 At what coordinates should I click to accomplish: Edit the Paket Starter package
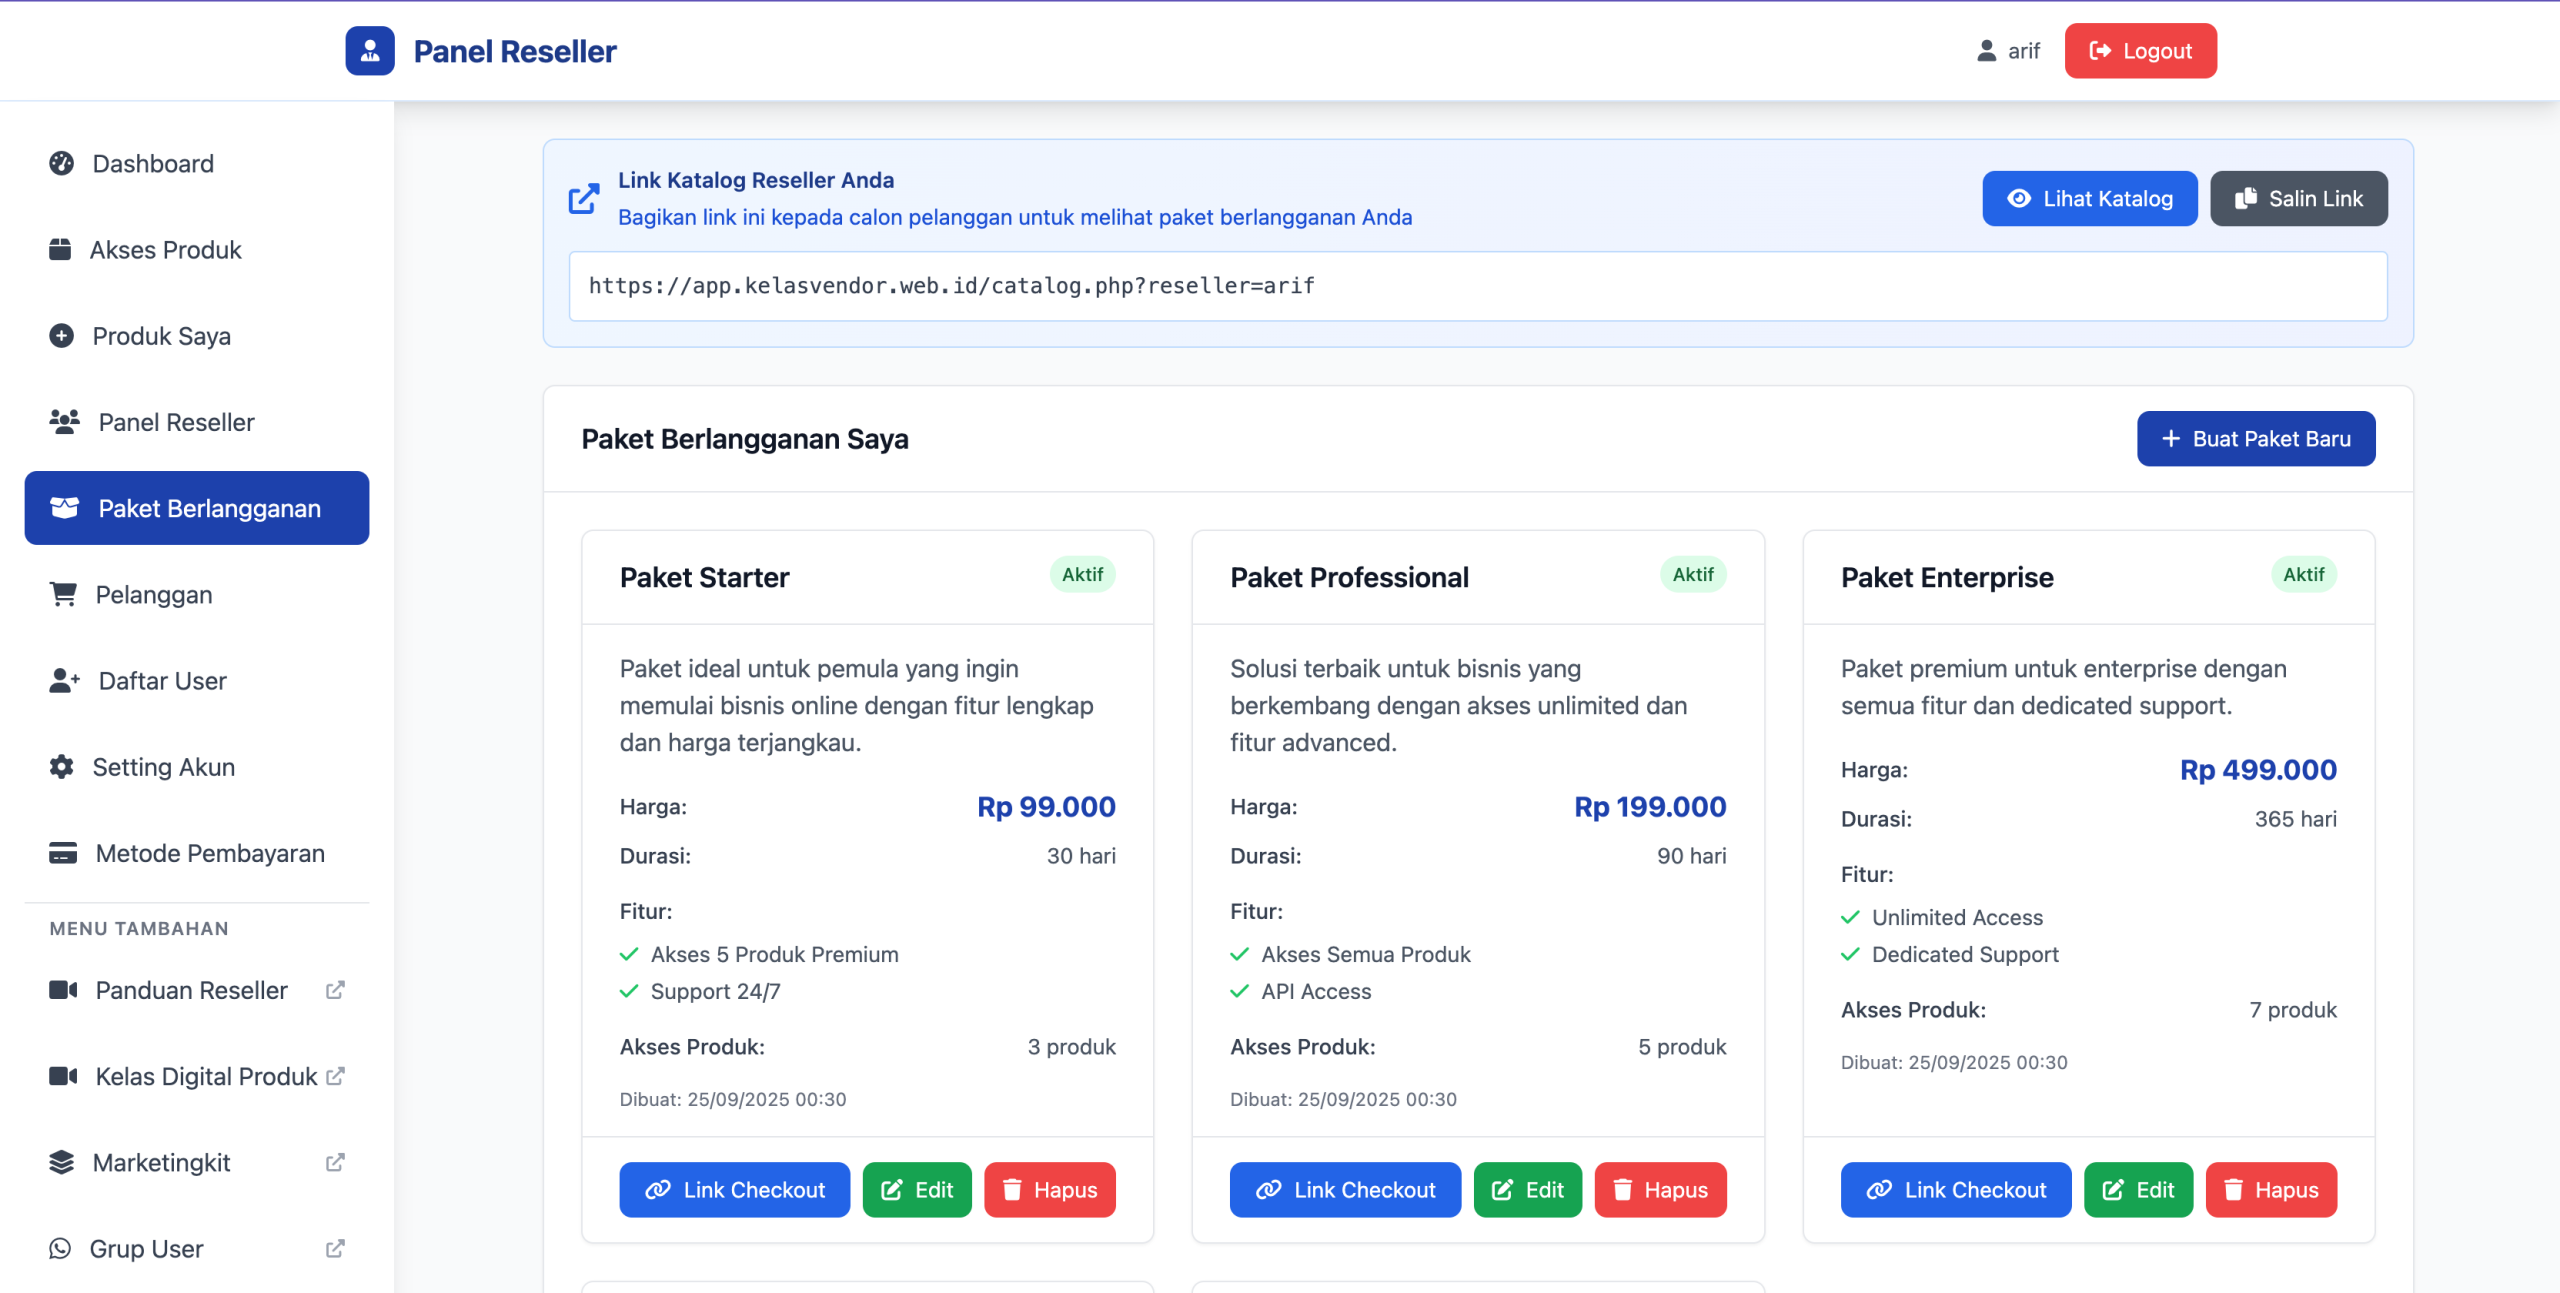916,1190
